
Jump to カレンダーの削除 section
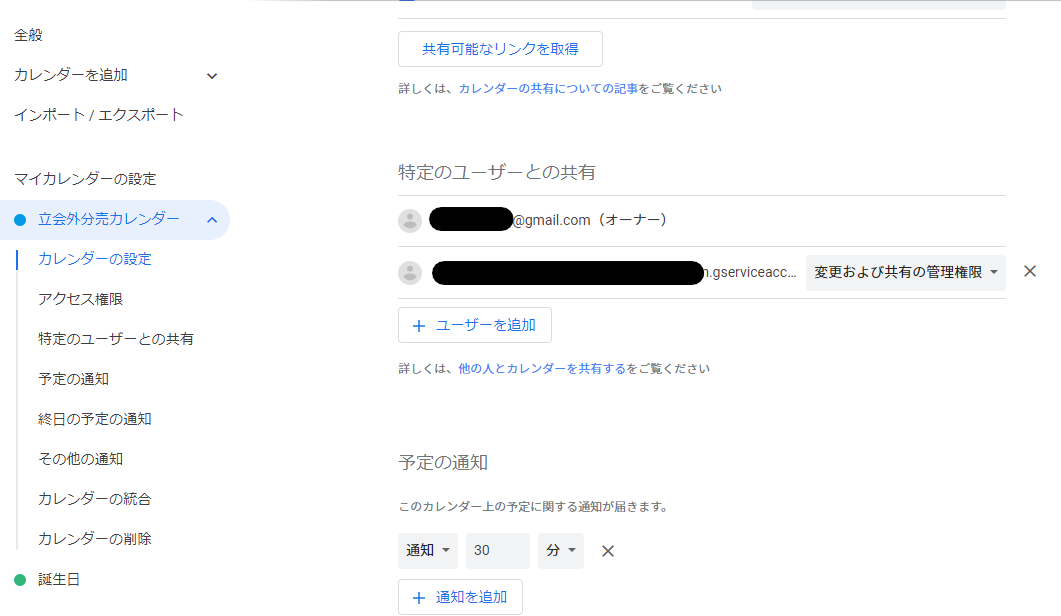(95, 539)
